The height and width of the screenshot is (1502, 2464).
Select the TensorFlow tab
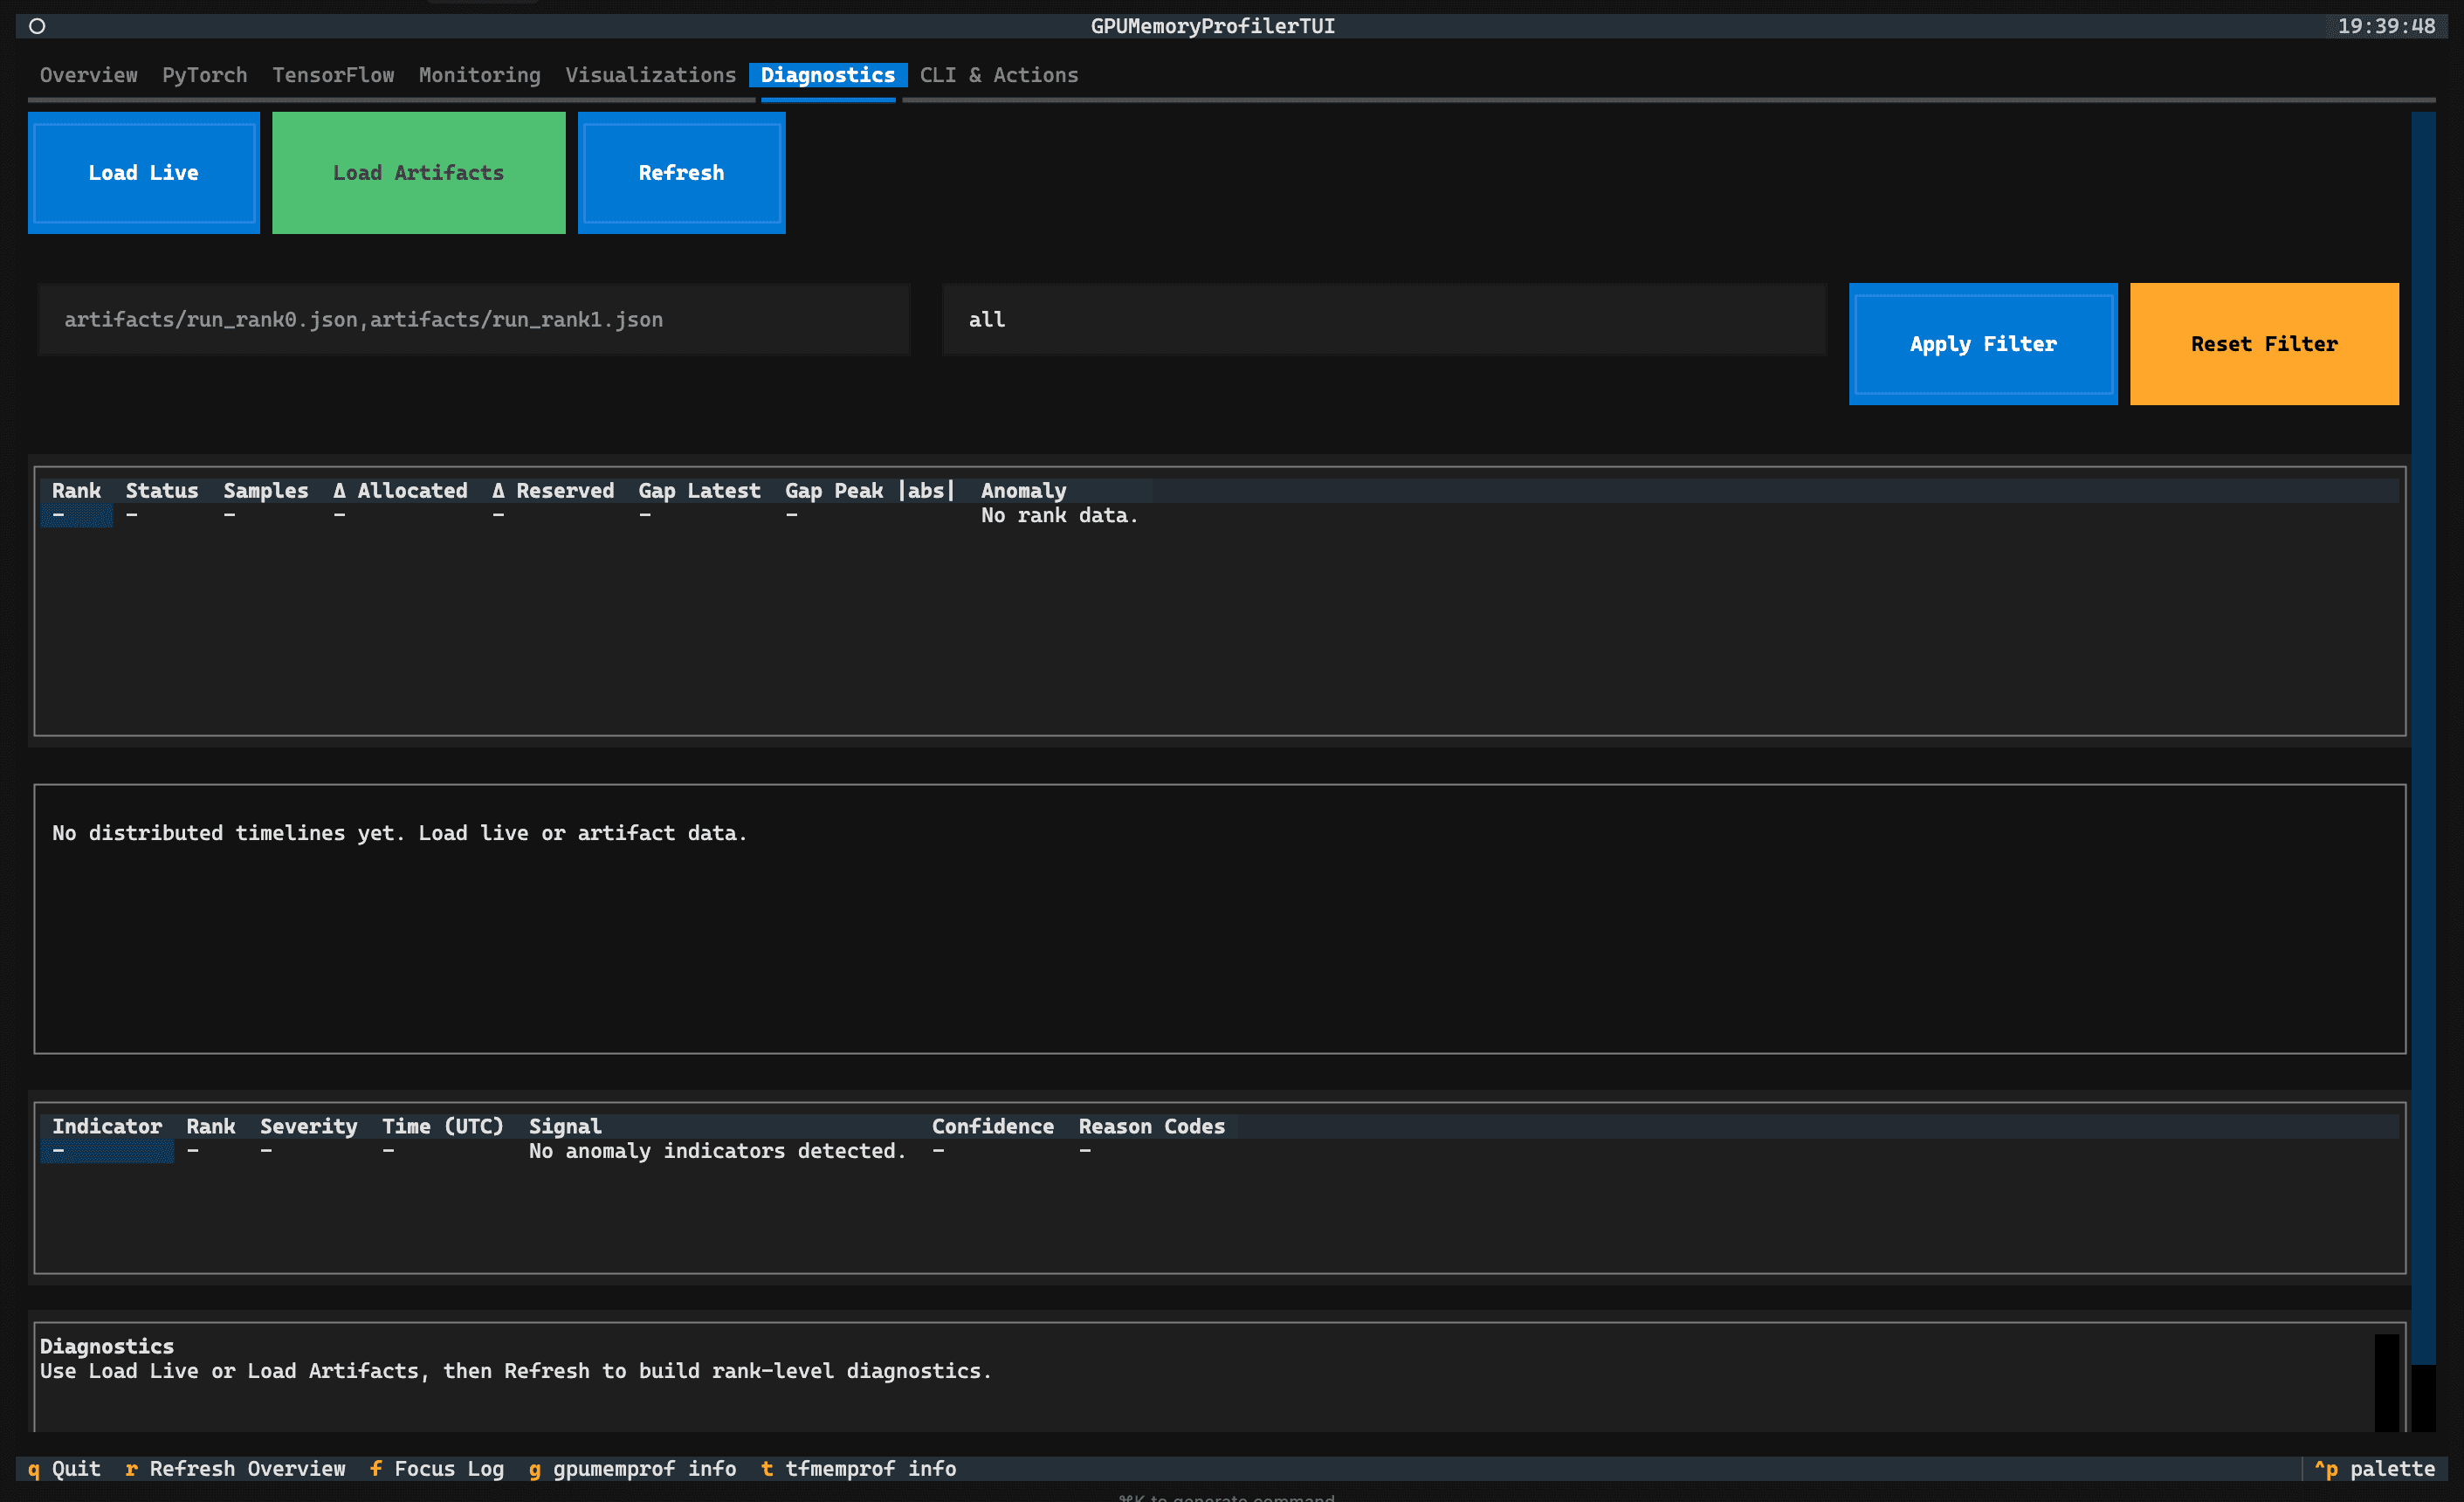[x=333, y=75]
